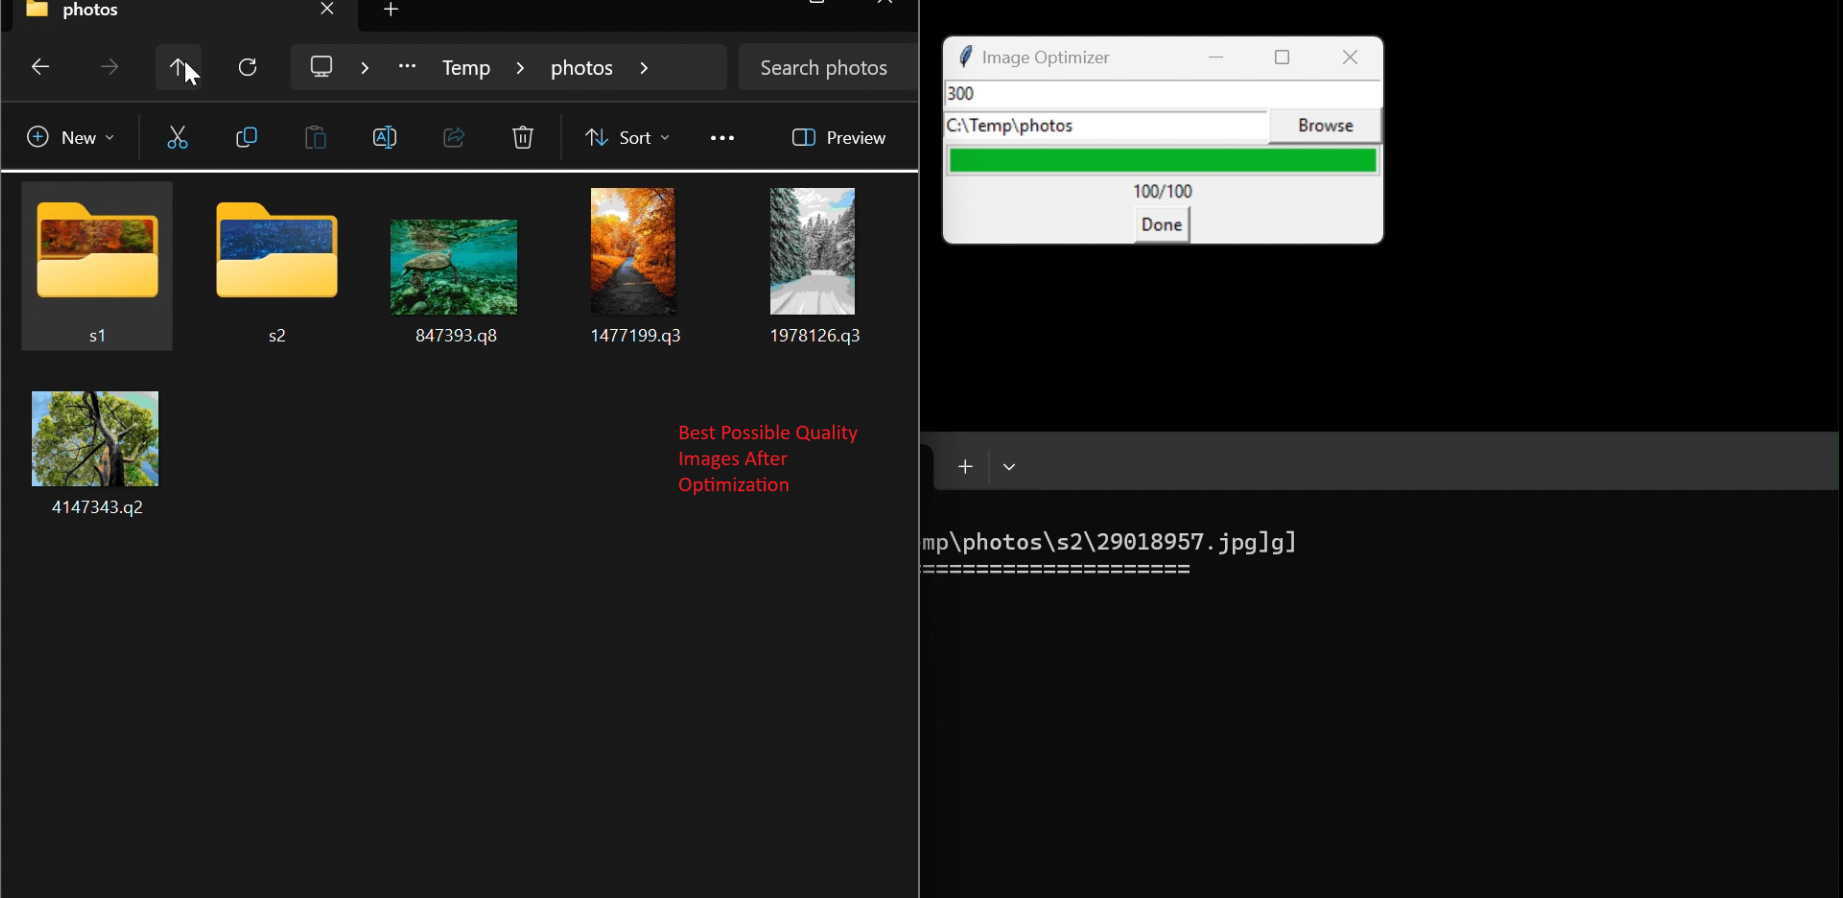Expand the chevron after the PC icon
The width and height of the screenshot is (1843, 898).
coord(364,68)
